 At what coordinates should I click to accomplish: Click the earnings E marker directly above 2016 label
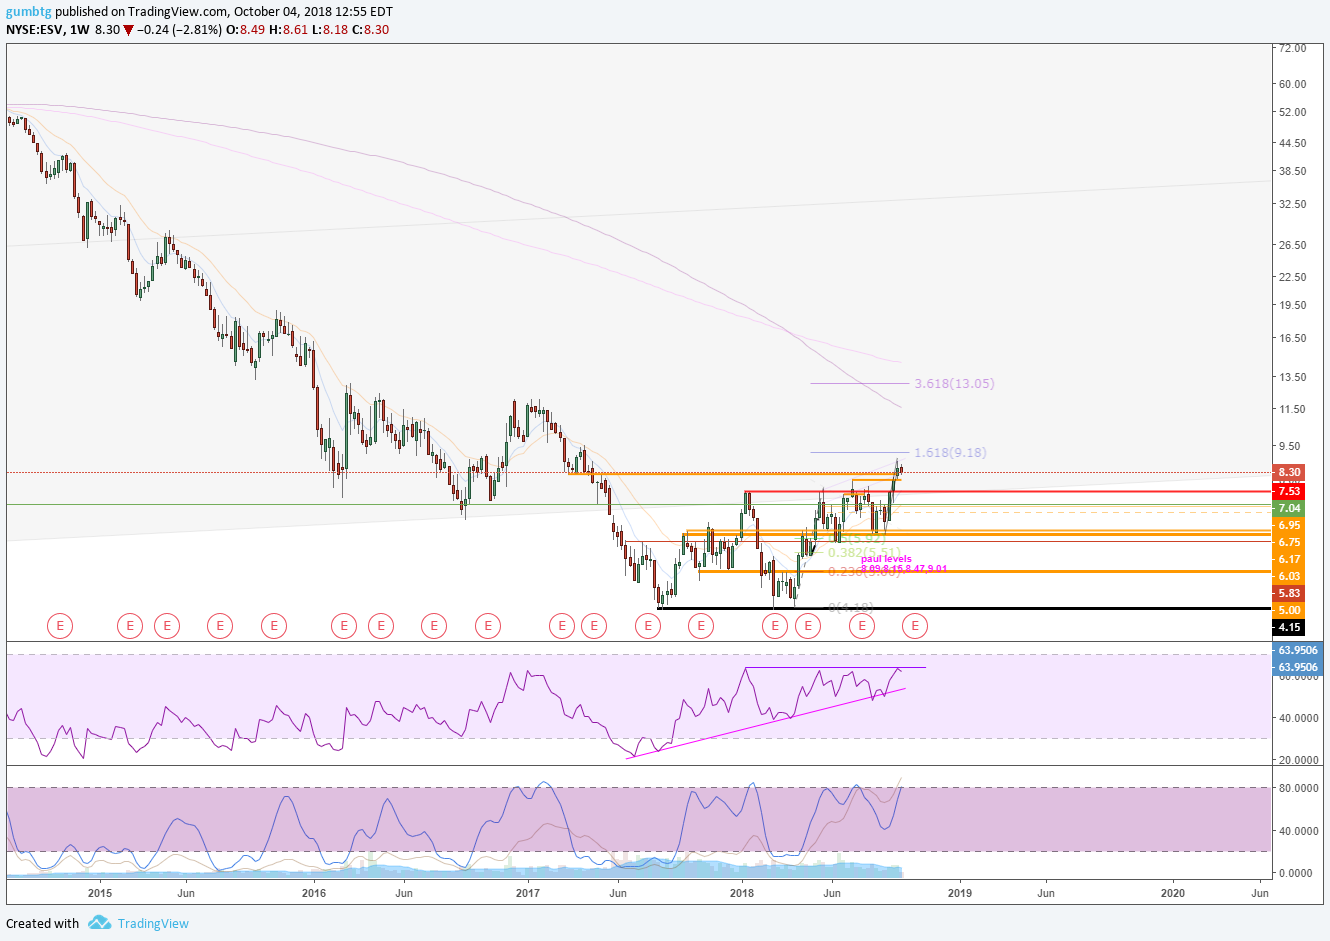coord(344,627)
